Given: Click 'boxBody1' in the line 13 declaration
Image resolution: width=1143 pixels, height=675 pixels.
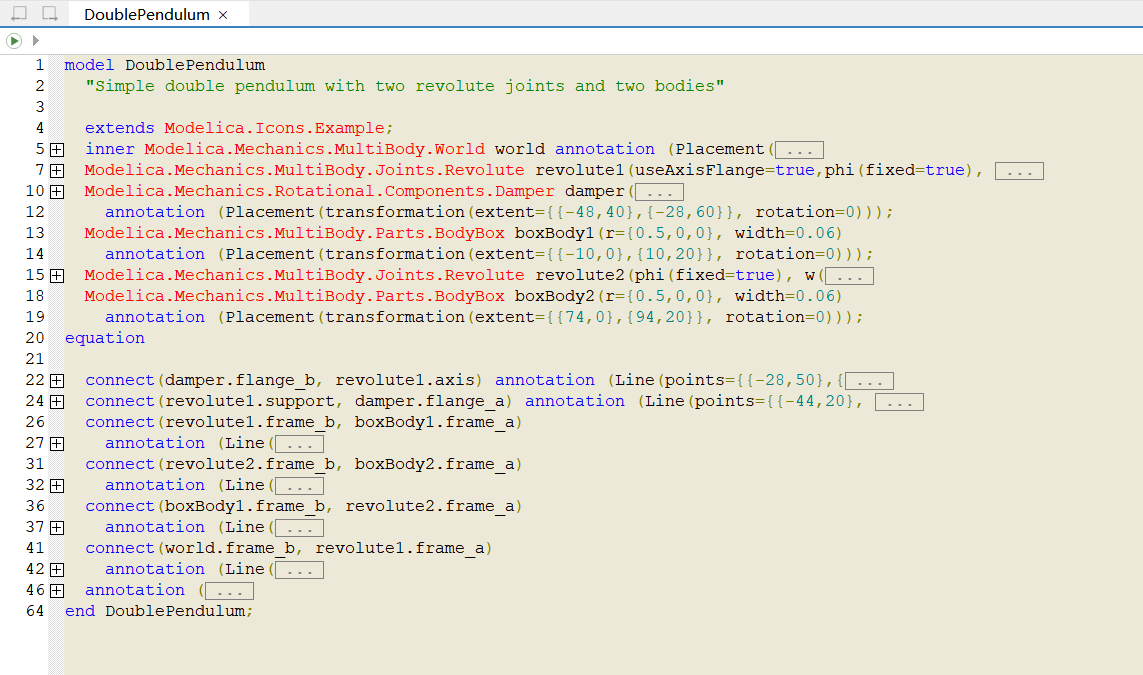Looking at the screenshot, I should coord(554,233).
